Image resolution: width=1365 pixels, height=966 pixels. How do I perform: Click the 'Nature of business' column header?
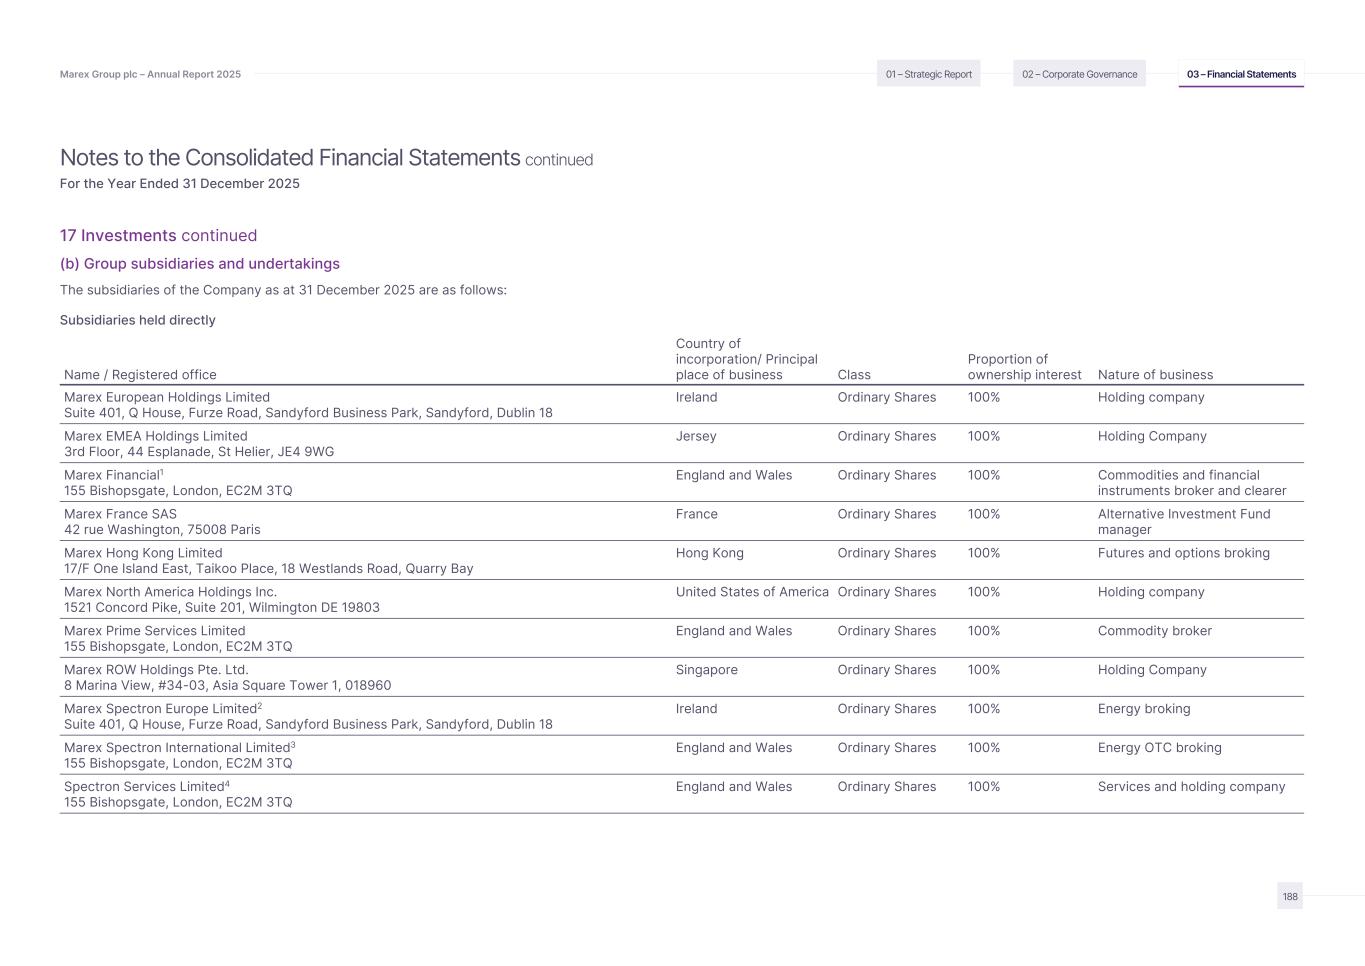click(1155, 375)
